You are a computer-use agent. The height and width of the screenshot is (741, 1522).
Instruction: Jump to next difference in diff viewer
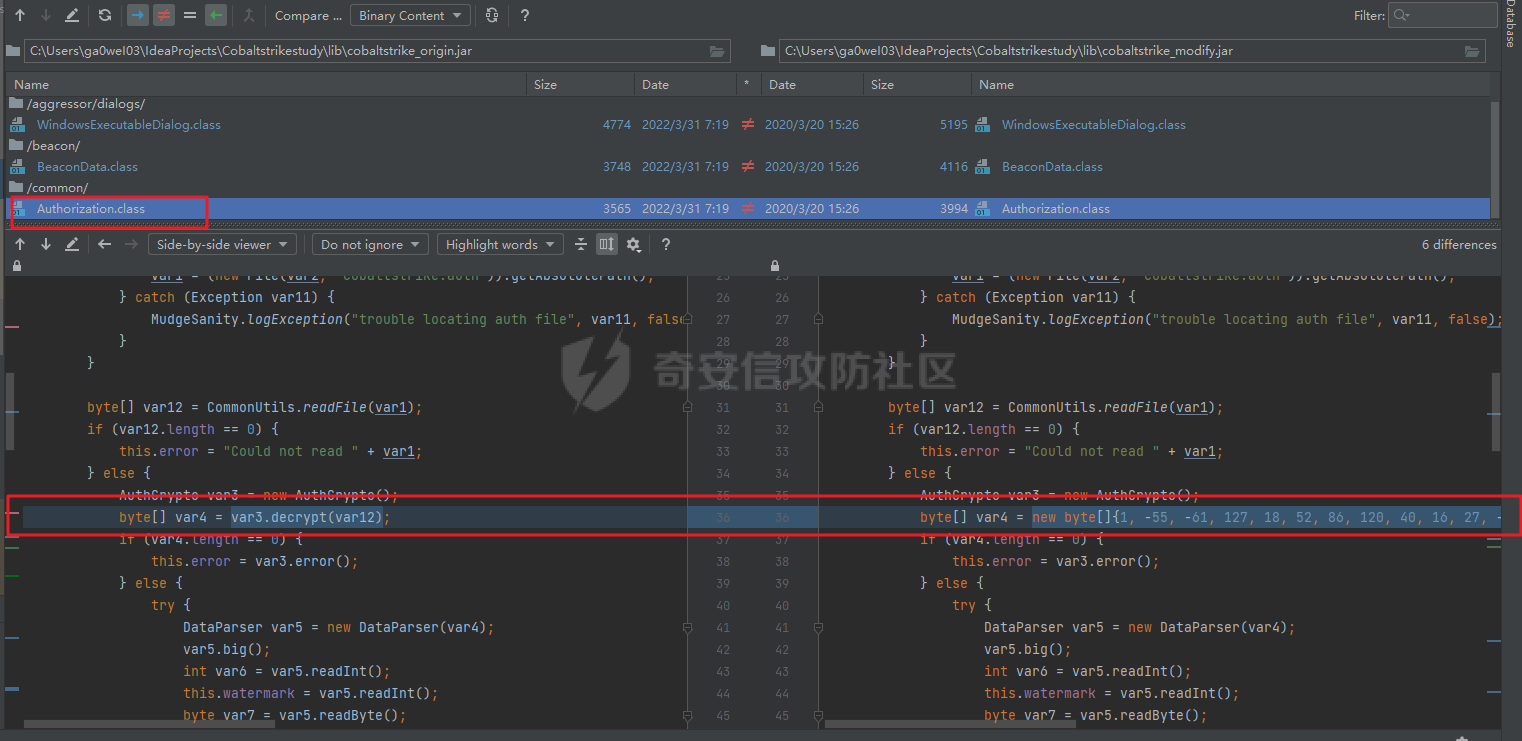[46, 244]
